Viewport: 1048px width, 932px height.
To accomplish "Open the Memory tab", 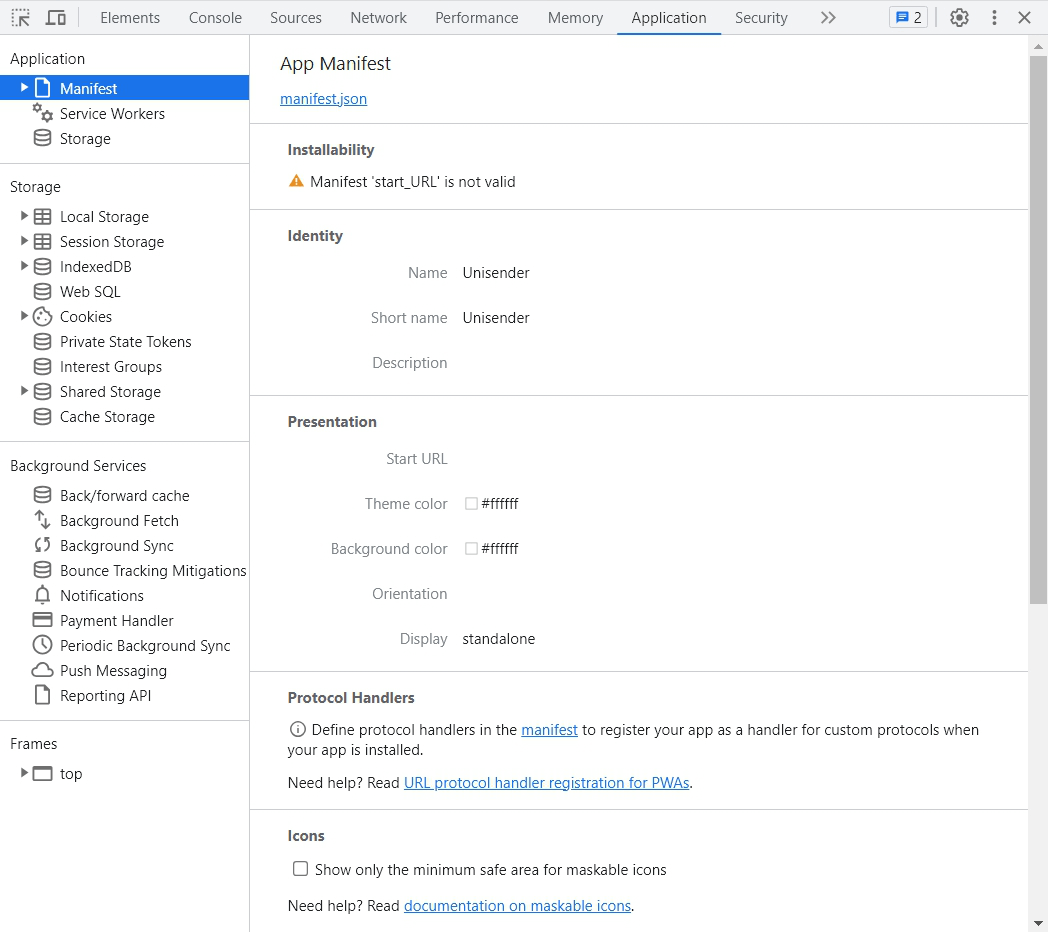I will [x=575, y=17].
